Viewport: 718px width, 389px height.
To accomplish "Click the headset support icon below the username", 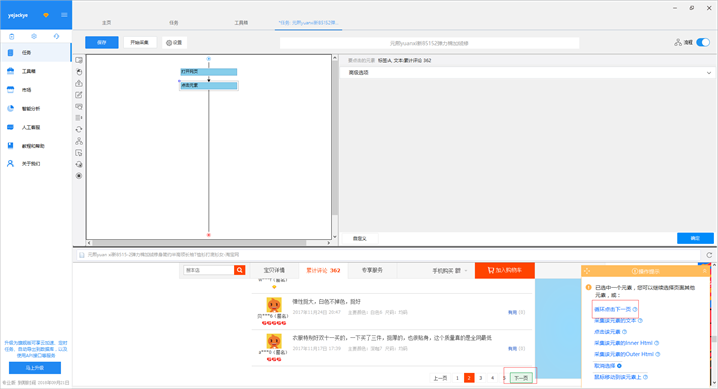I will (56, 36).
